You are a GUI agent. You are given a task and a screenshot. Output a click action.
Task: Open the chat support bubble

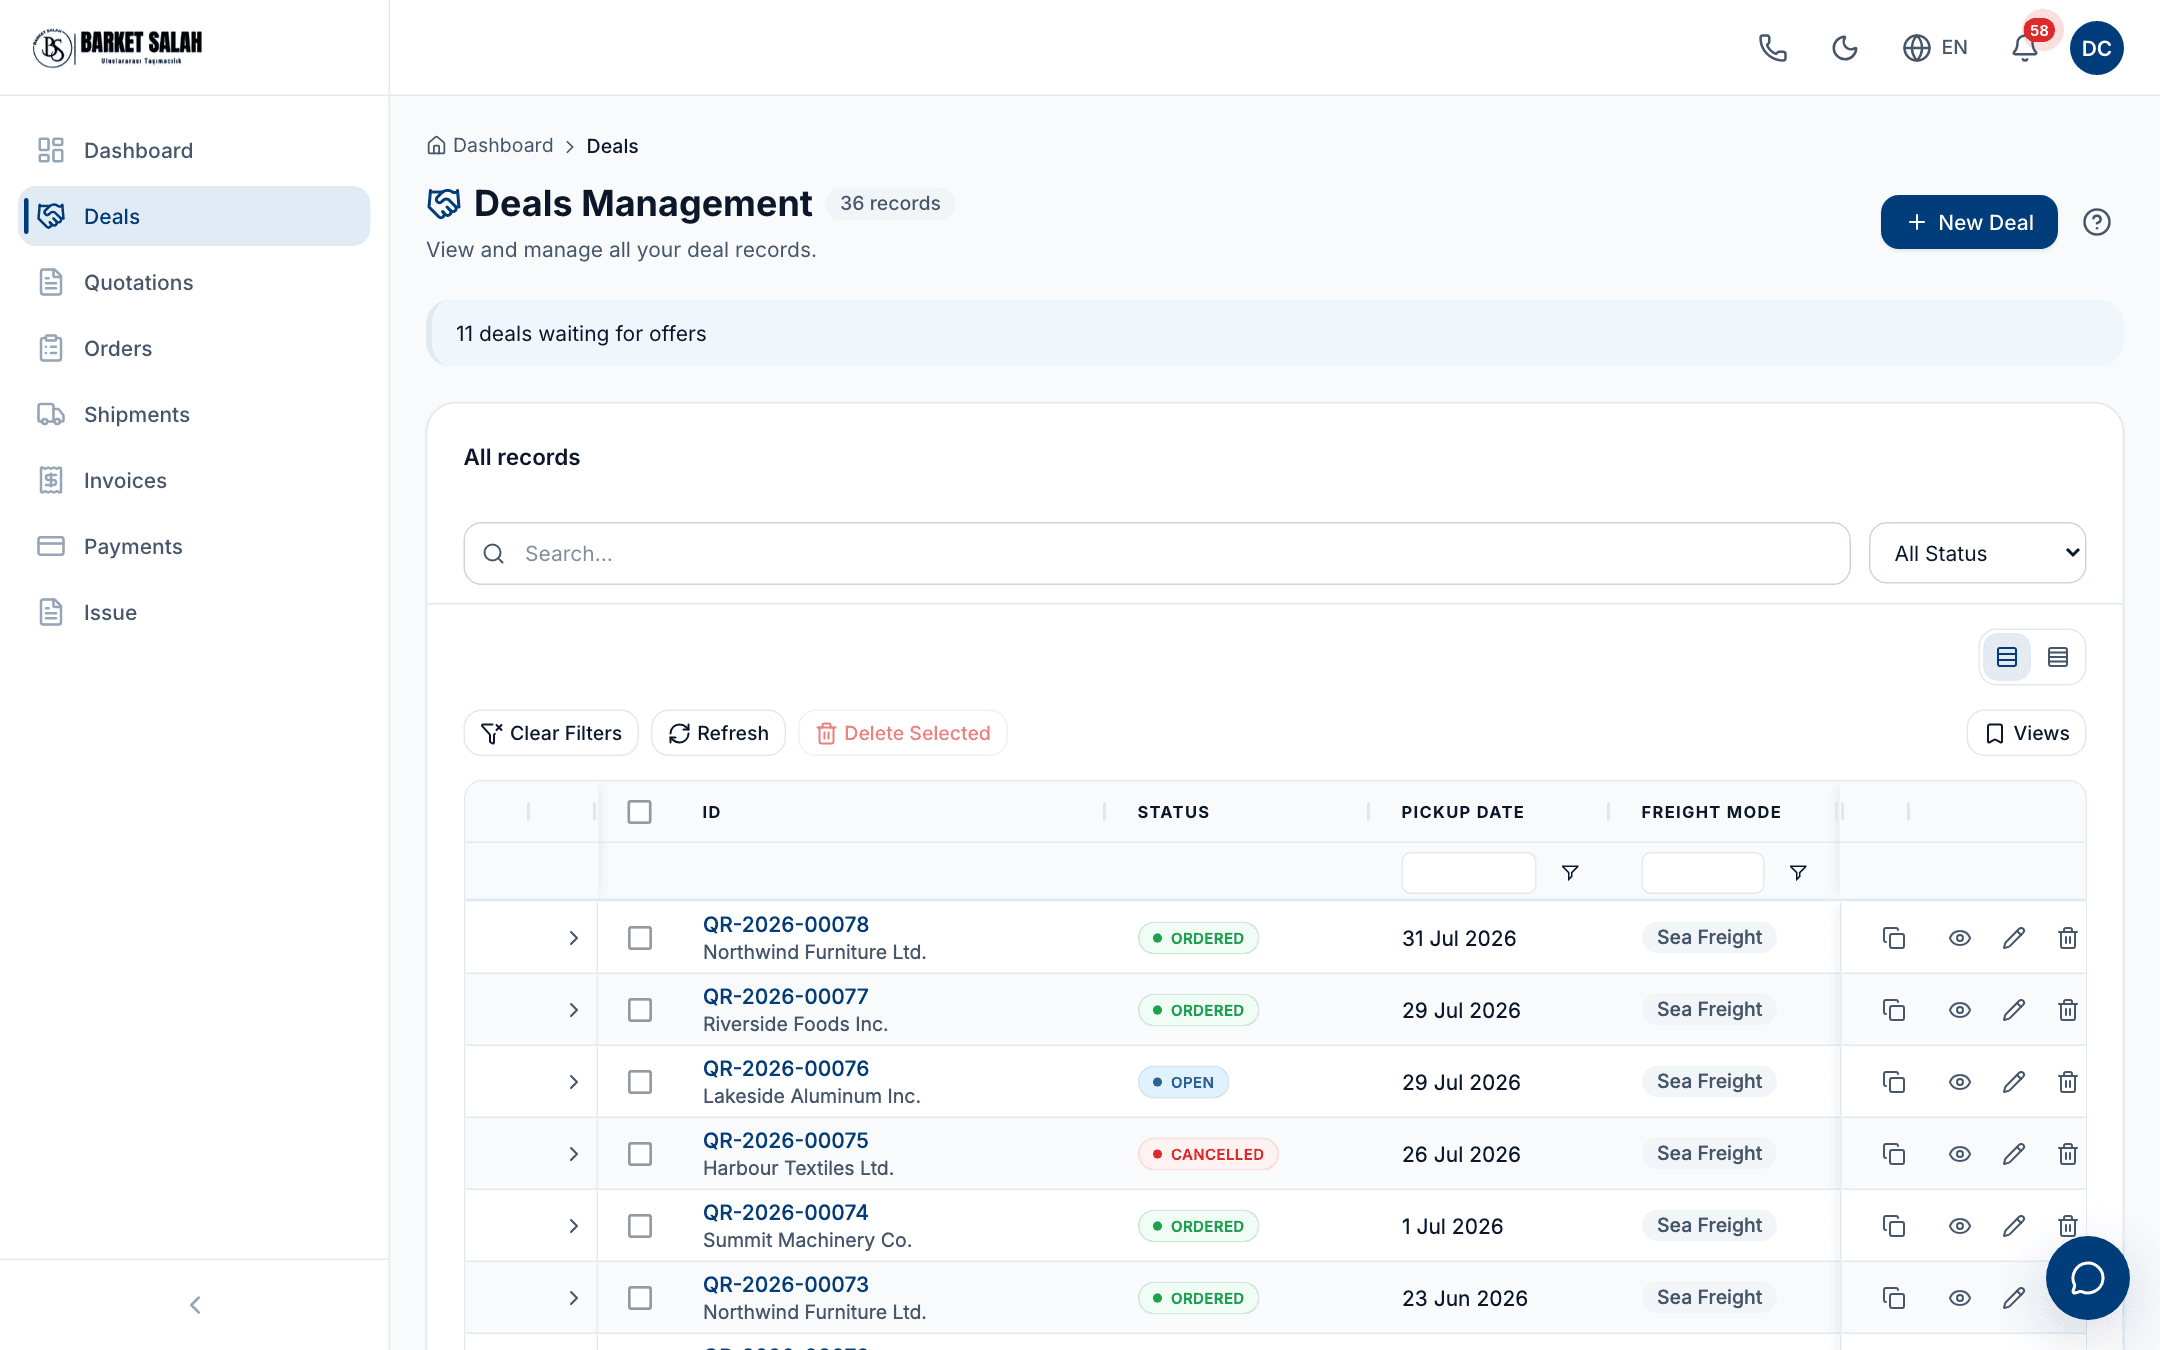point(2088,1278)
